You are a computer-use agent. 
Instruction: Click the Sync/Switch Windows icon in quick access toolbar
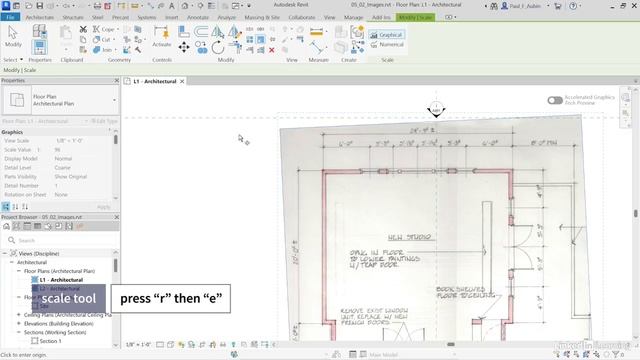pyautogui.click(x=236, y=6)
